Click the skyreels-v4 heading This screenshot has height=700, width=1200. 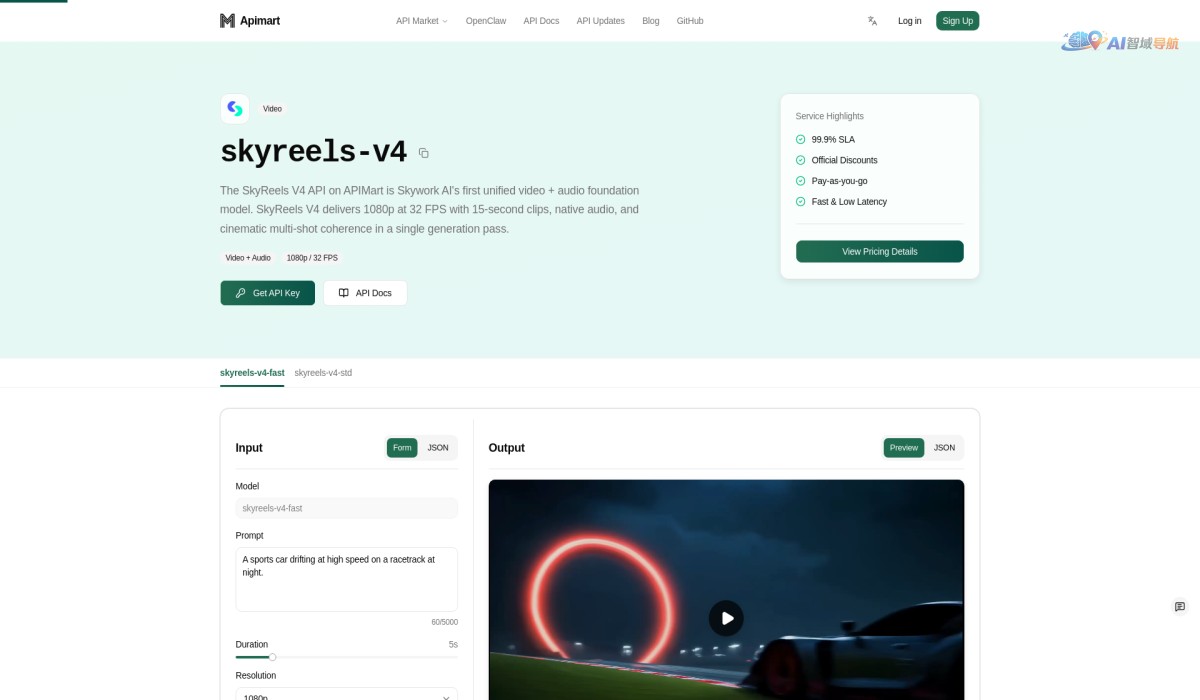pos(313,152)
